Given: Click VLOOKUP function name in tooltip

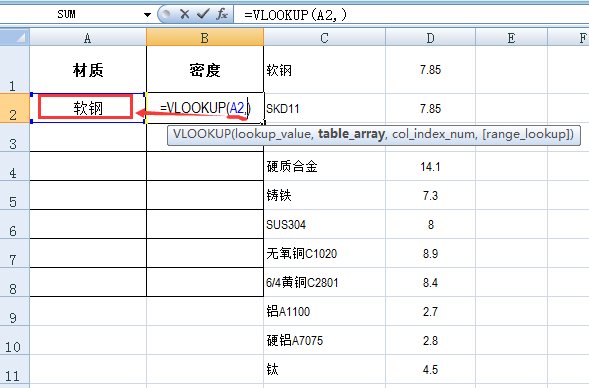Looking at the screenshot, I should click(x=201, y=134).
